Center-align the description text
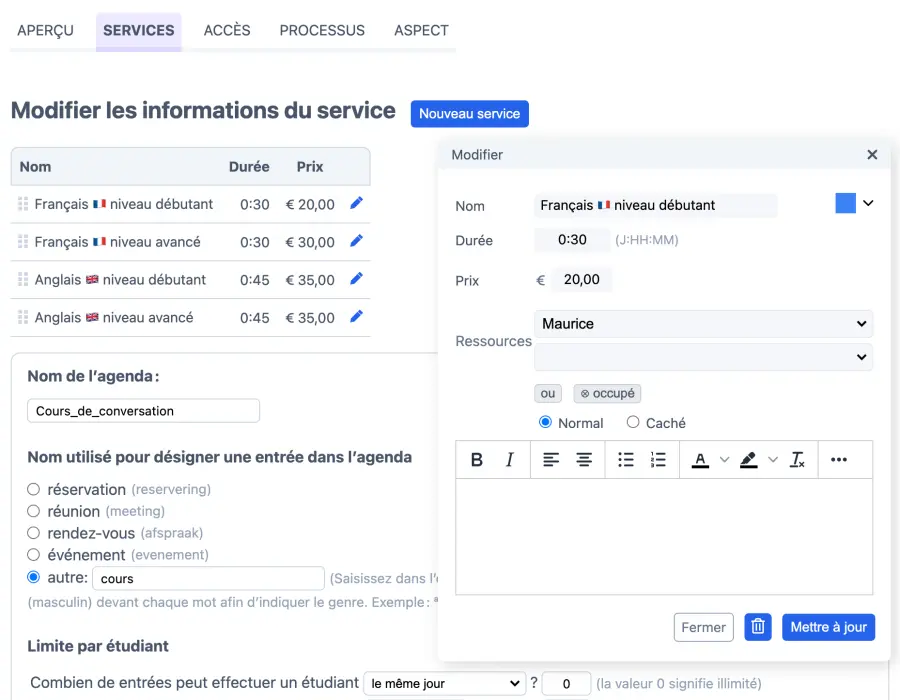900x700 pixels. 584,460
